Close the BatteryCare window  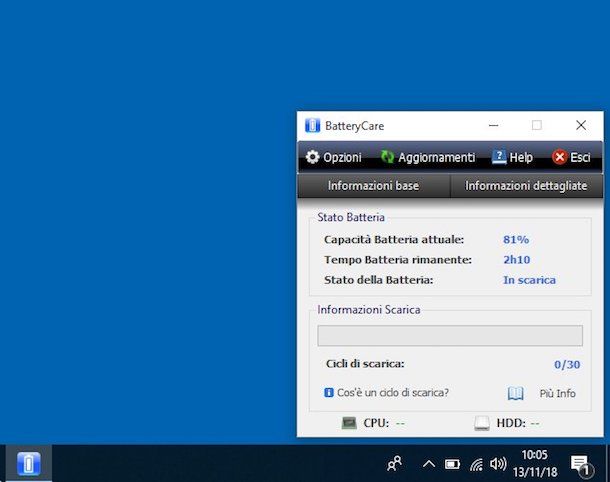click(581, 125)
